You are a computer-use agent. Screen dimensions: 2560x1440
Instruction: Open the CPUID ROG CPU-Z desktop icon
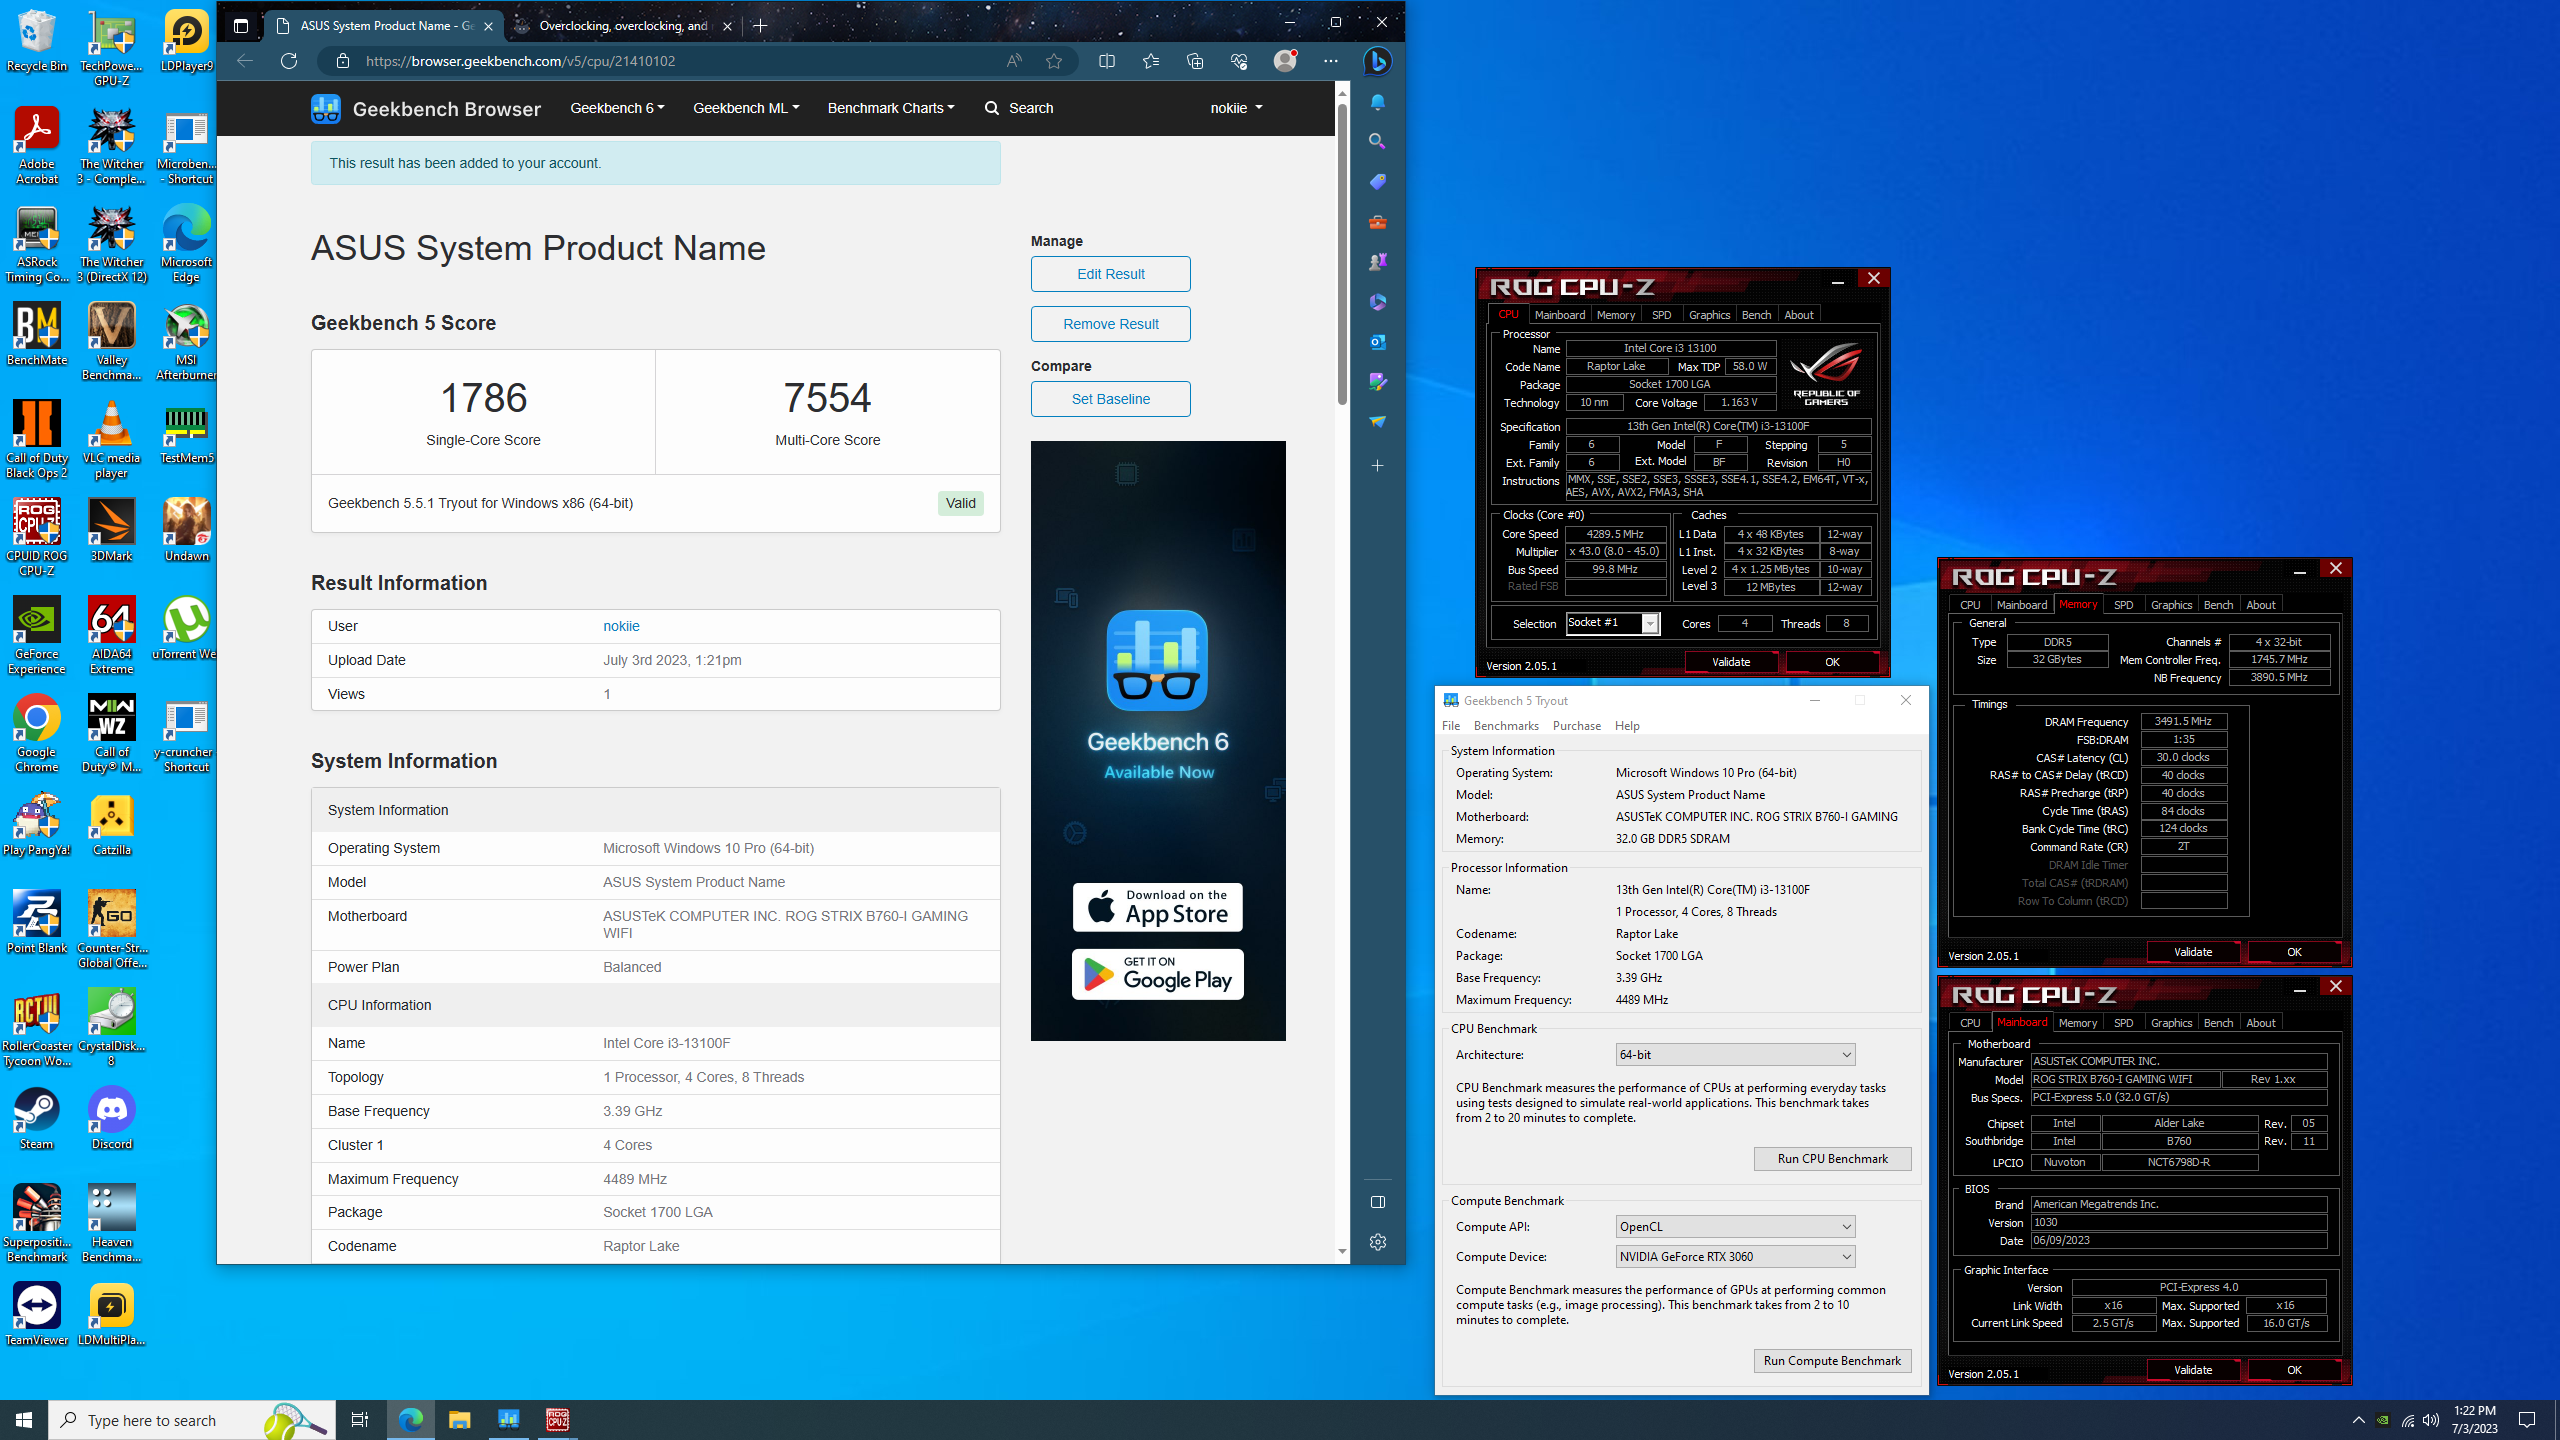[x=37, y=539]
